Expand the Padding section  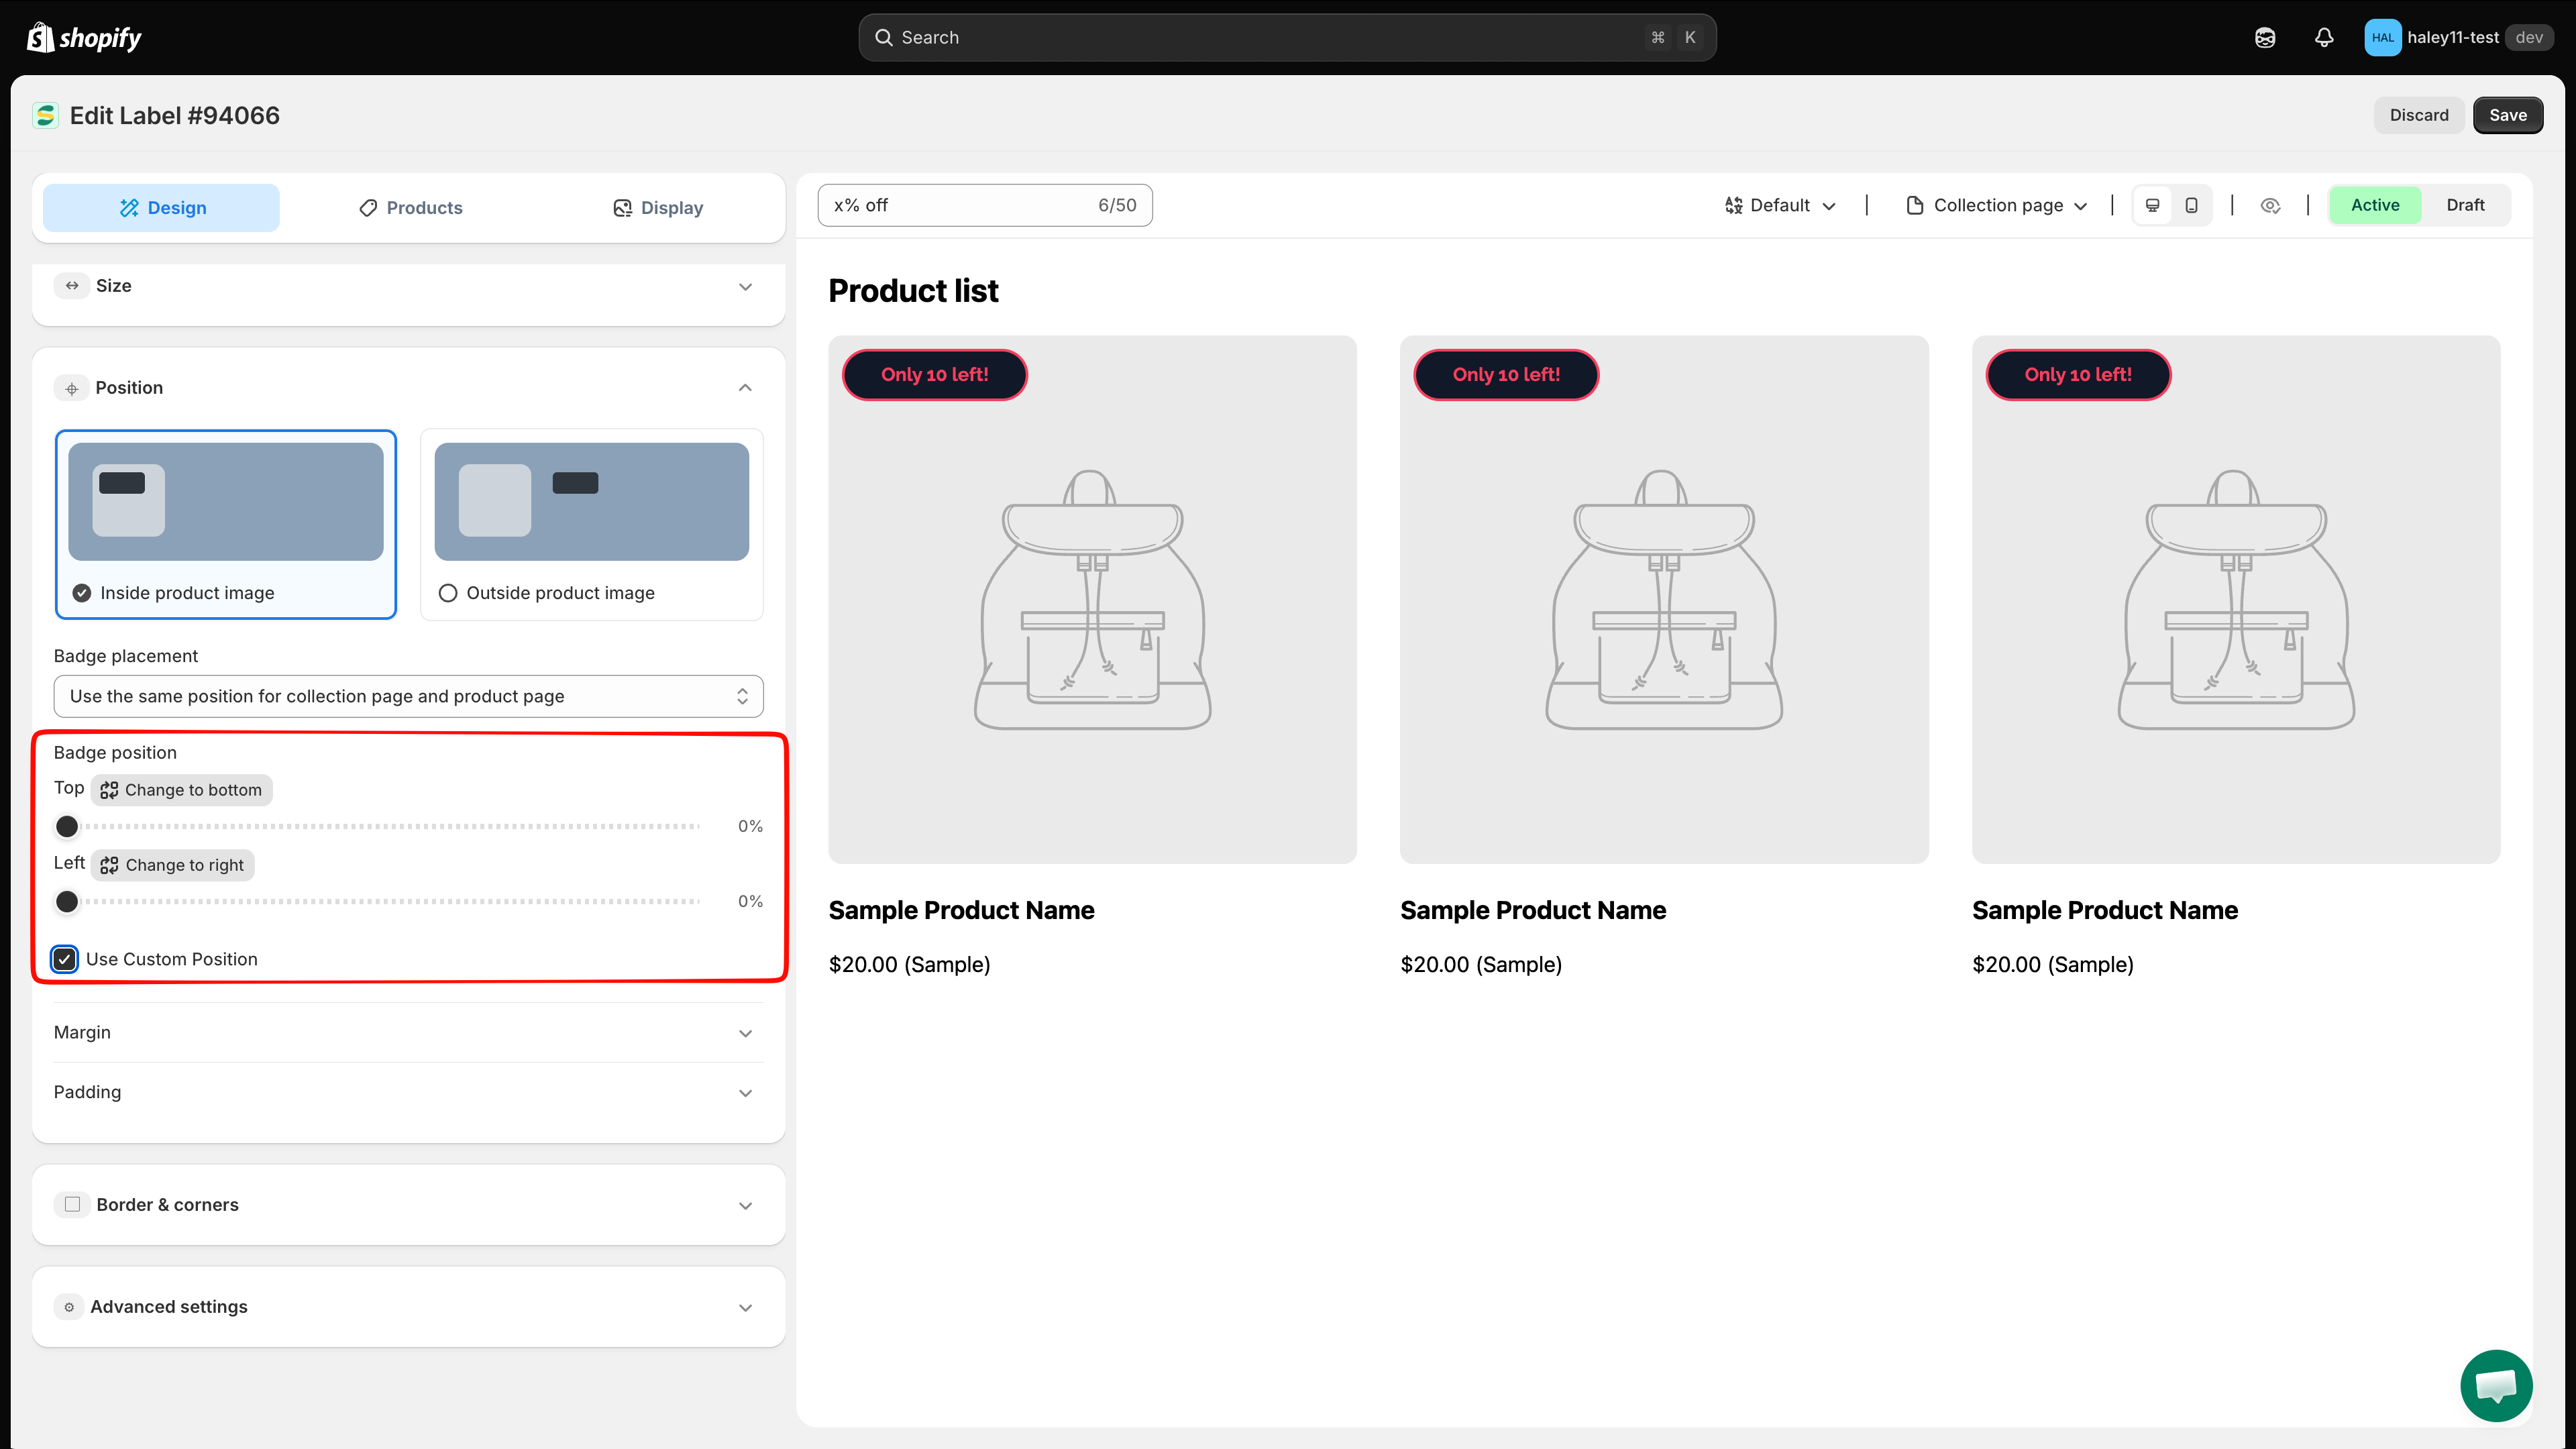point(408,1092)
